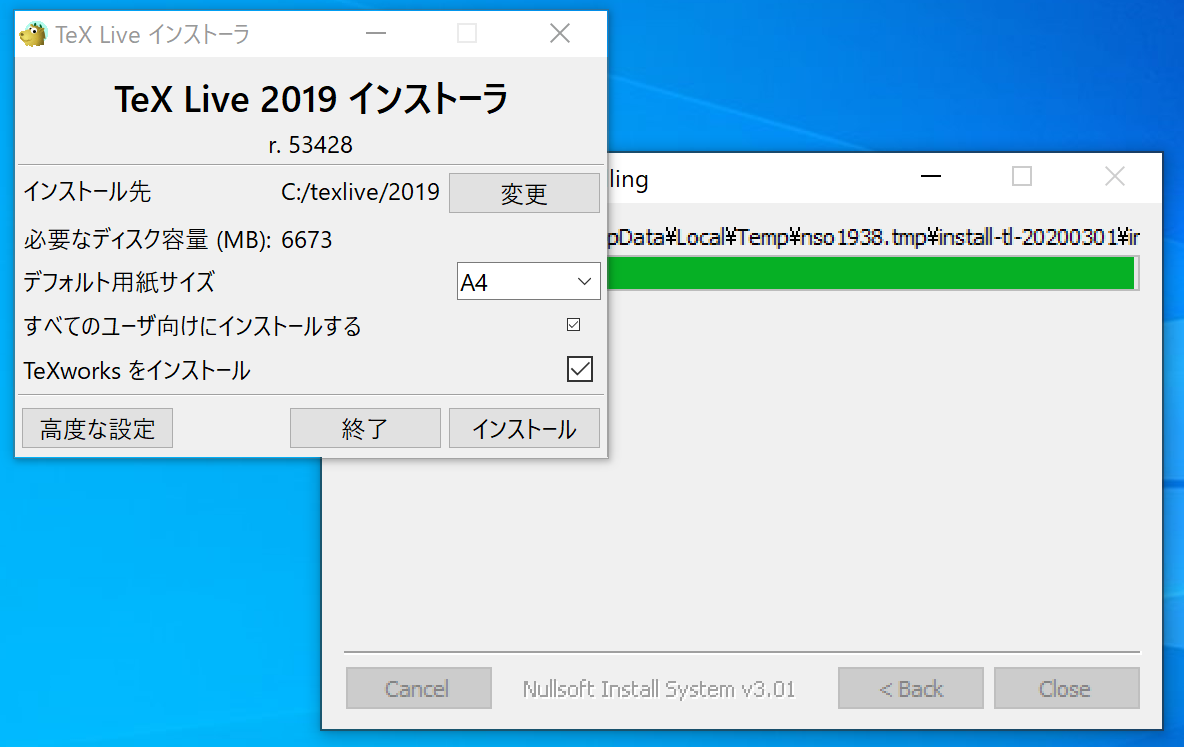
Task: Click the TeX Live 2019 インストーラ heading
Action: click(x=310, y=99)
